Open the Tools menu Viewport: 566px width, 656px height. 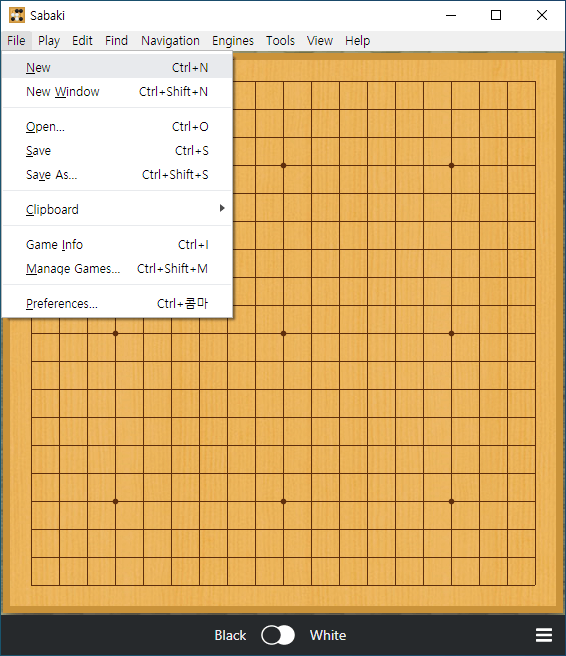coord(280,41)
